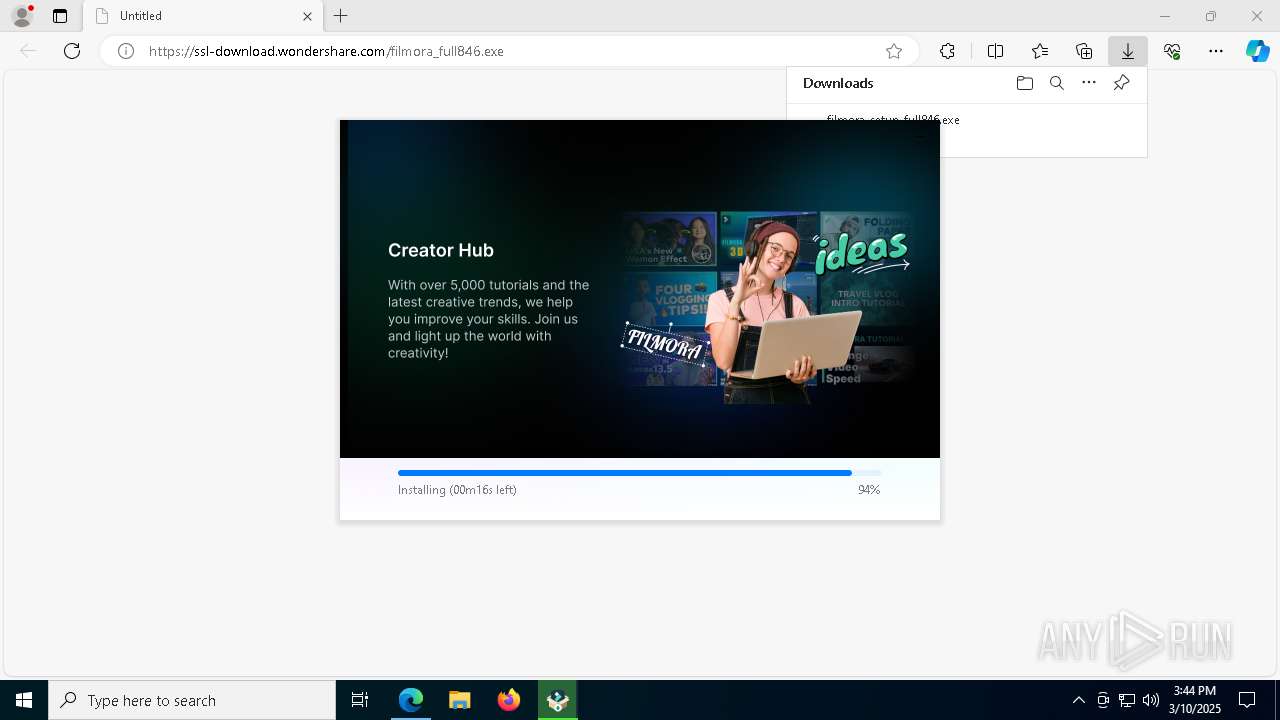
Task: Click the installer progress bar
Action: click(x=640, y=473)
